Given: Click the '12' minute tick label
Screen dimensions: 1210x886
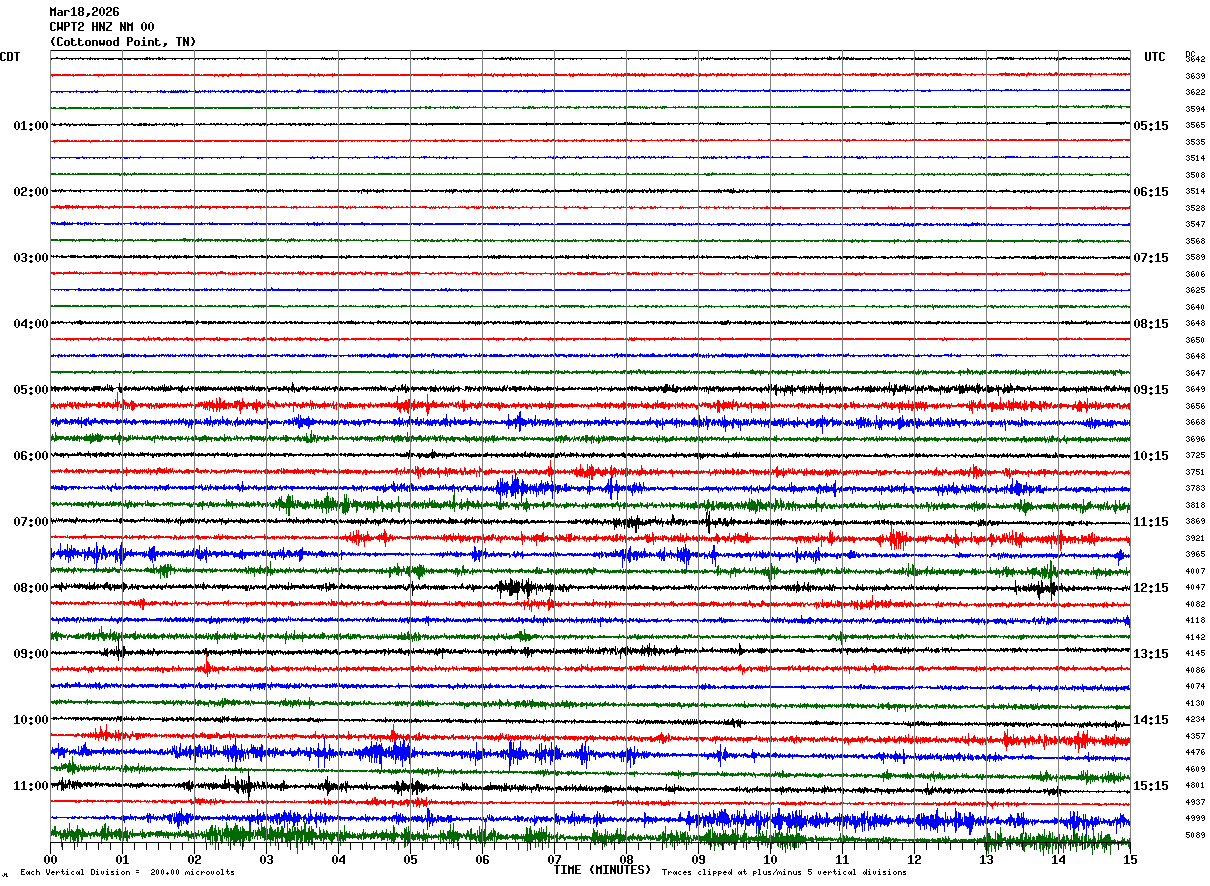Looking at the screenshot, I should coord(915,860).
